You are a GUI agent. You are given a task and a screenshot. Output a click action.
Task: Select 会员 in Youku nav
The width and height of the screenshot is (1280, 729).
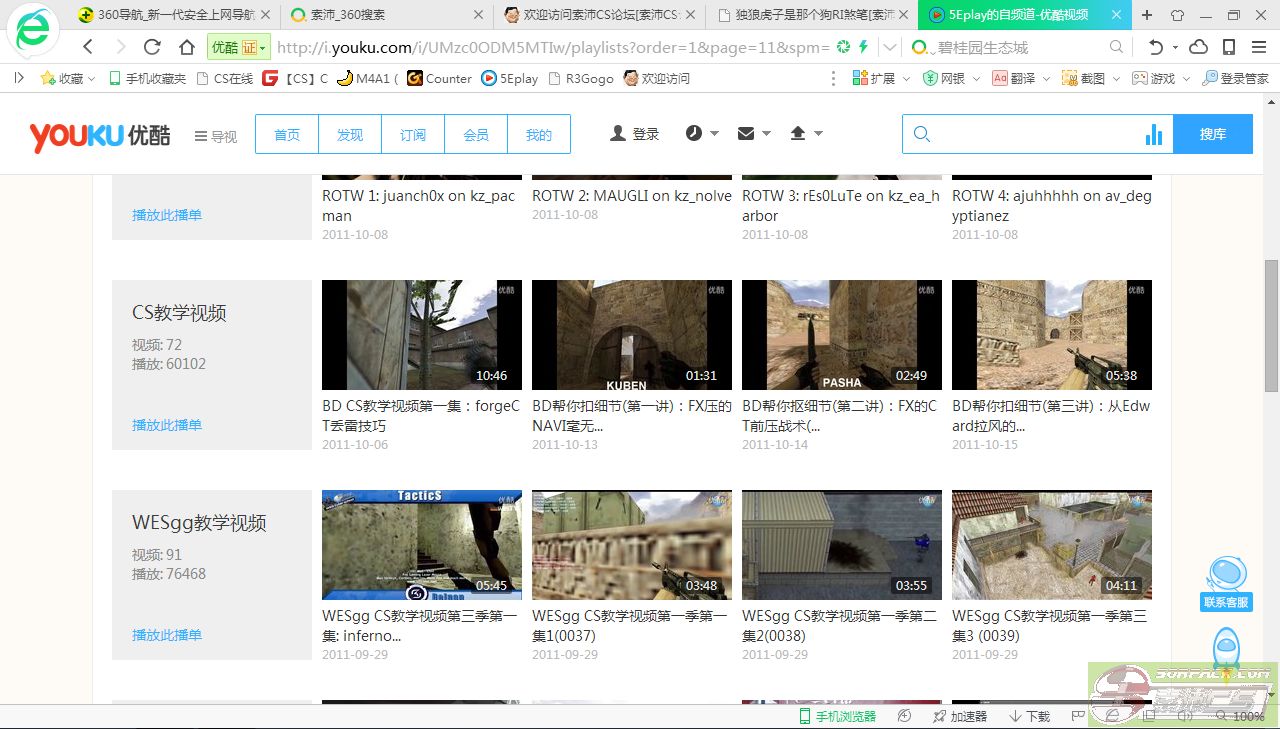(x=476, y=134)
